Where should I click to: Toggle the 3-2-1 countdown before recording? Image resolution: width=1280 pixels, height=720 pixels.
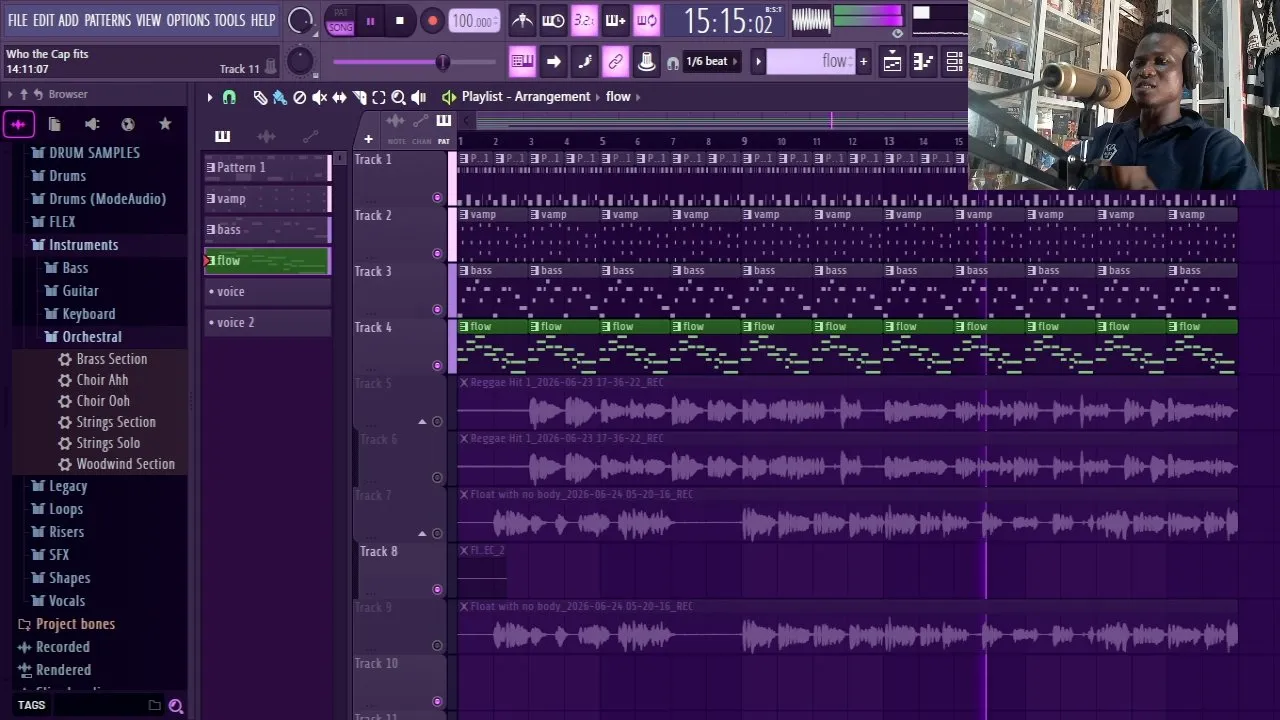pyautogui.click(x=584, y=20)
